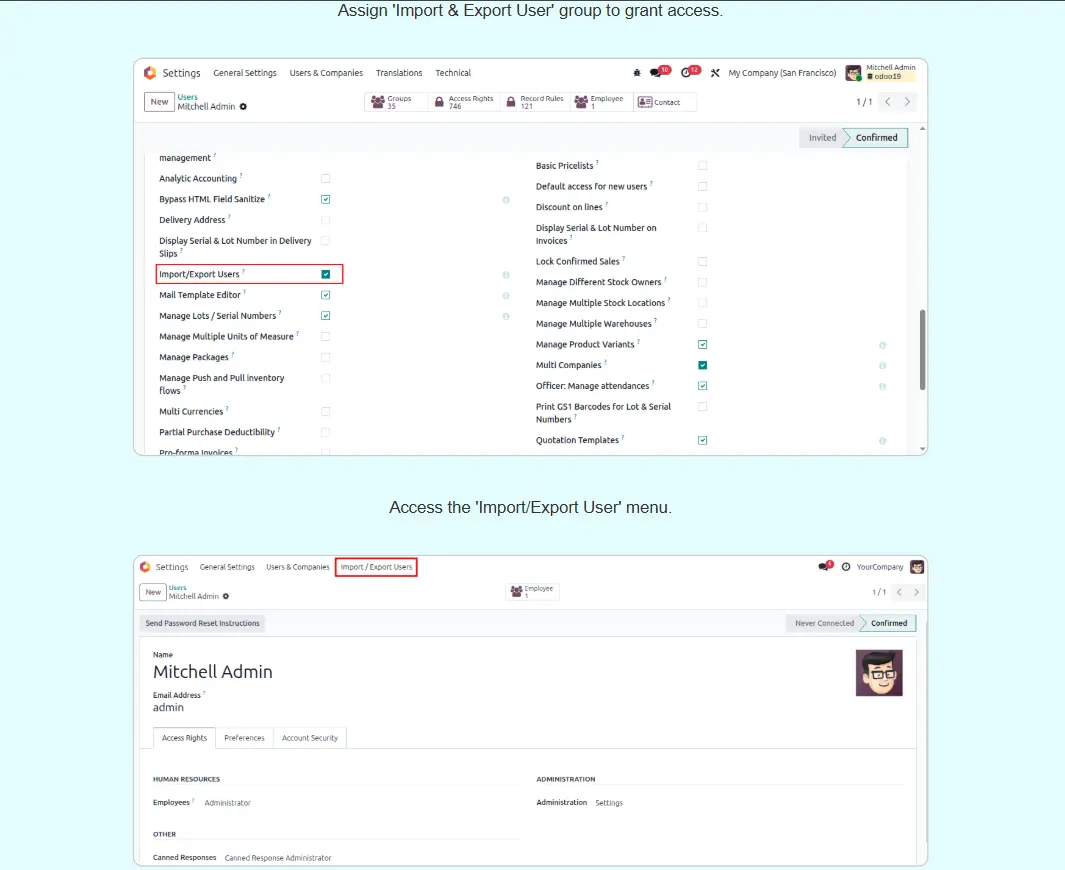Click the debug bug icon in top navbar

pyautogui.click(x=638, y=73)
